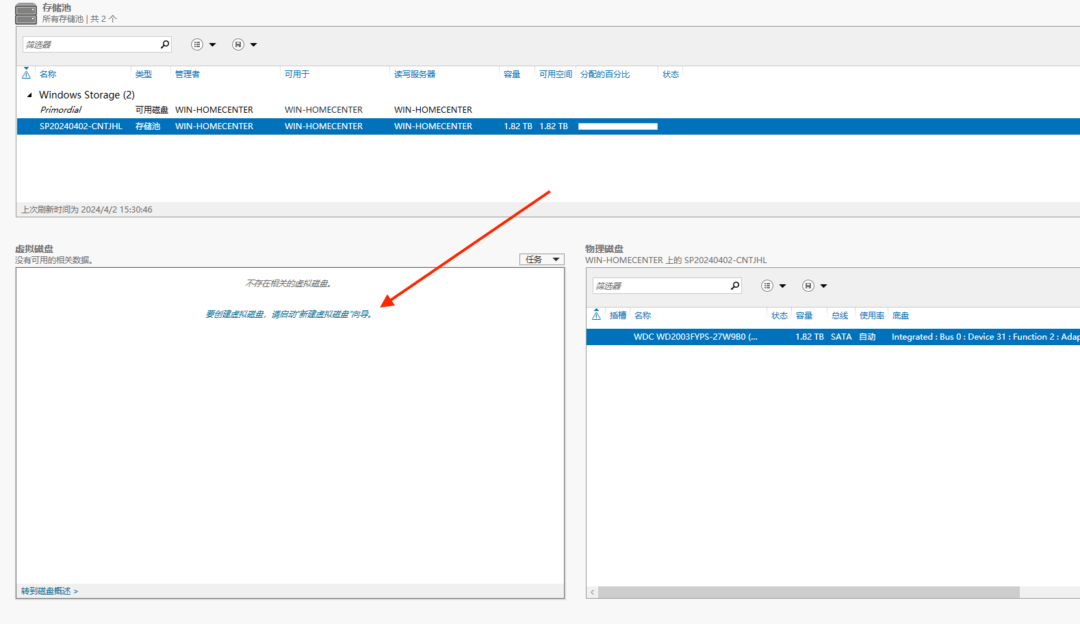Open the list view options icon in physical disks
Screen dimensions: 1080x624
click(x=767, y=286)
